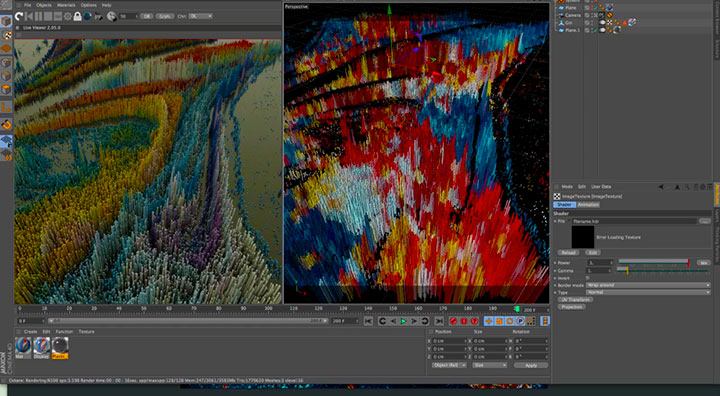Click the Gamma slider bar
The image size is (720, 396).
tap(664, 271)
